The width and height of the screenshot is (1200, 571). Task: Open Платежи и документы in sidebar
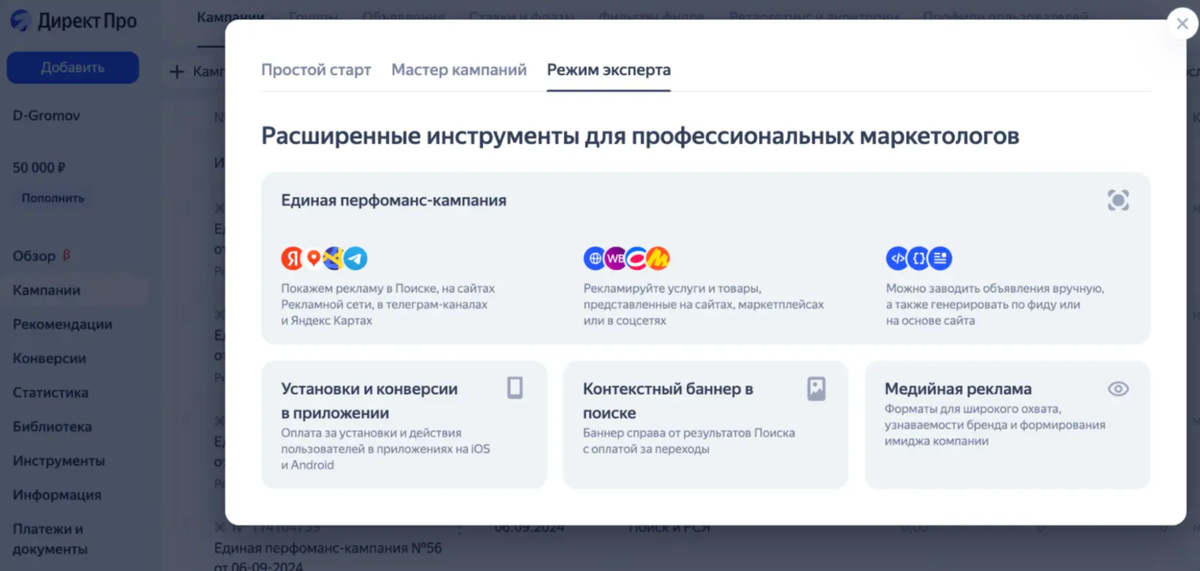(x=48, y=539)
